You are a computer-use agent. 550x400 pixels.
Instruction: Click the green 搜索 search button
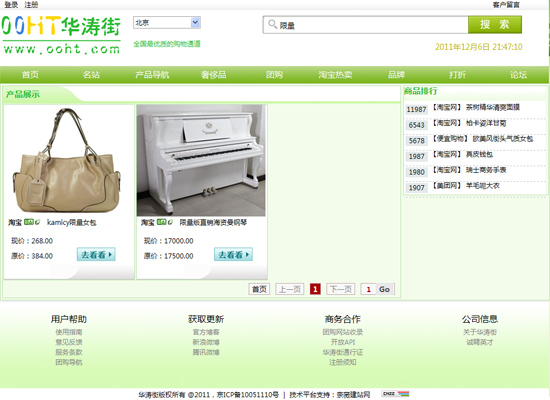point(495,25)
